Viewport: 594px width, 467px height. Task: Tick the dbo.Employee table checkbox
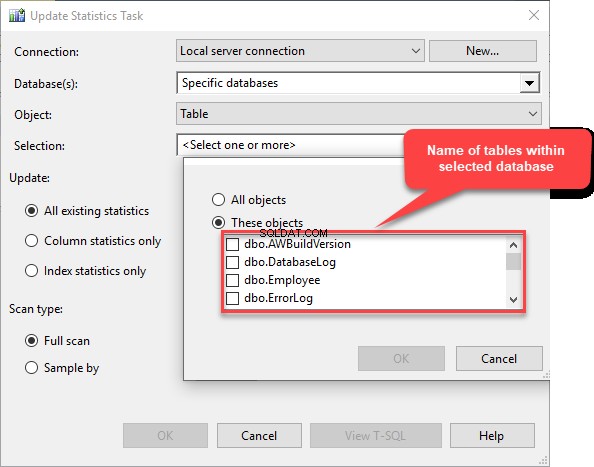point(232,280)
